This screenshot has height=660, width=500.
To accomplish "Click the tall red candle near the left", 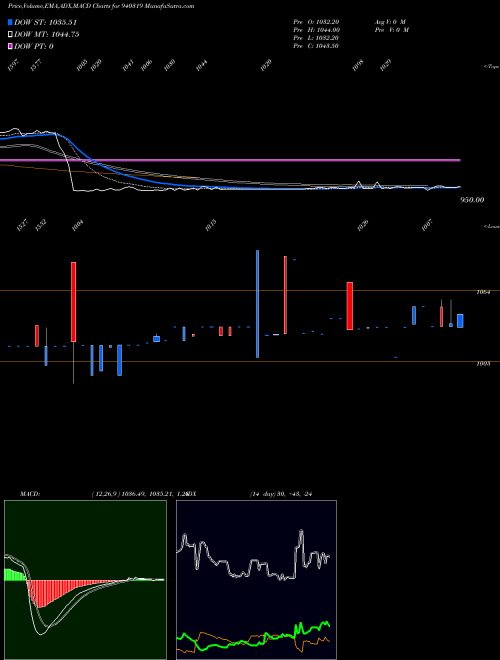I will [x=74, y=302].
